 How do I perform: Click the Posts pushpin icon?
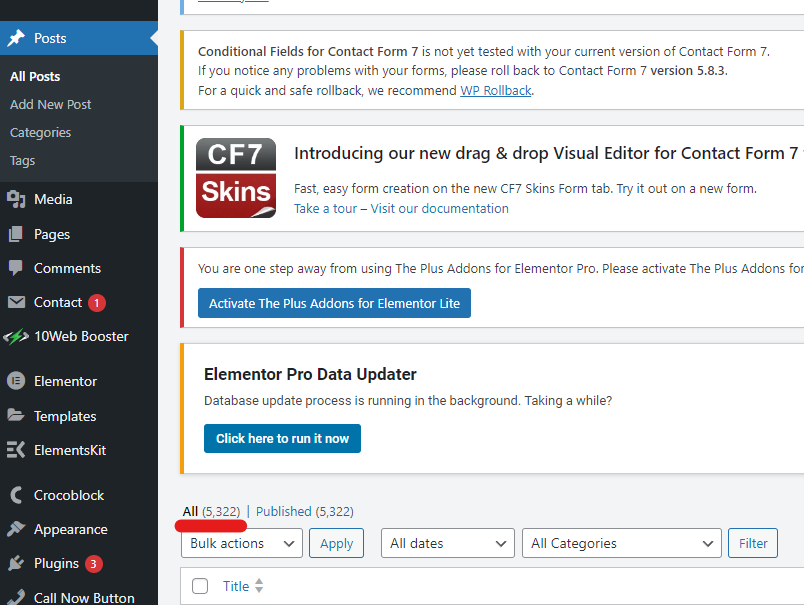point(16,38)
